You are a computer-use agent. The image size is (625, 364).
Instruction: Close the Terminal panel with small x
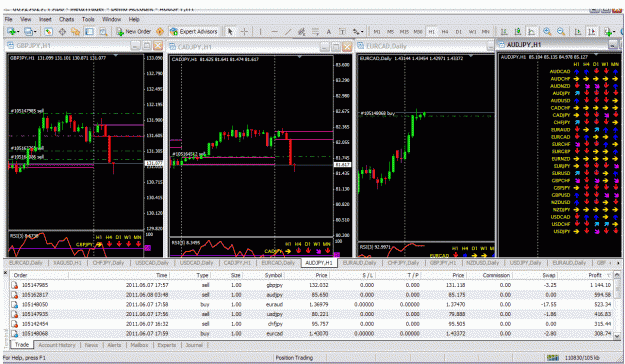tap(5, 273)
